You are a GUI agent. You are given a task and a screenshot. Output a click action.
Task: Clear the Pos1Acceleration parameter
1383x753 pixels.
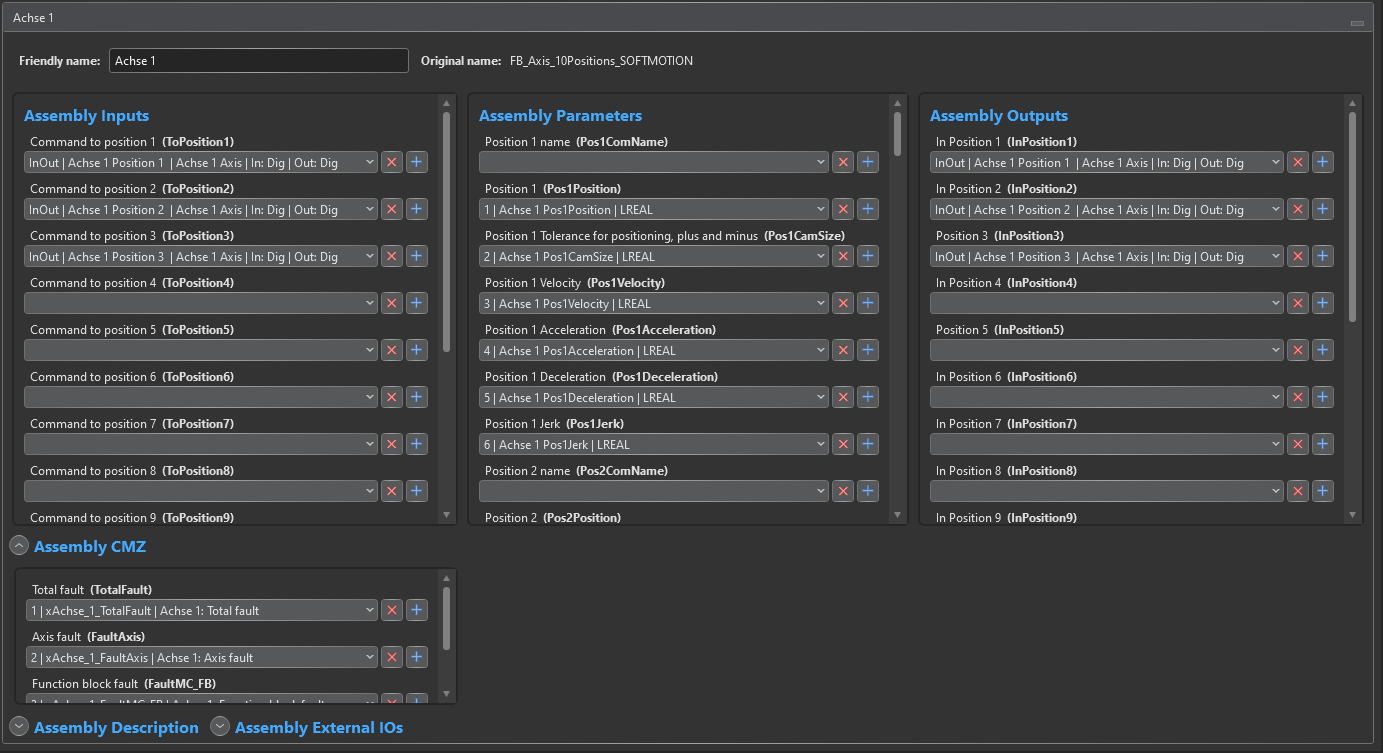pos(843,350)
